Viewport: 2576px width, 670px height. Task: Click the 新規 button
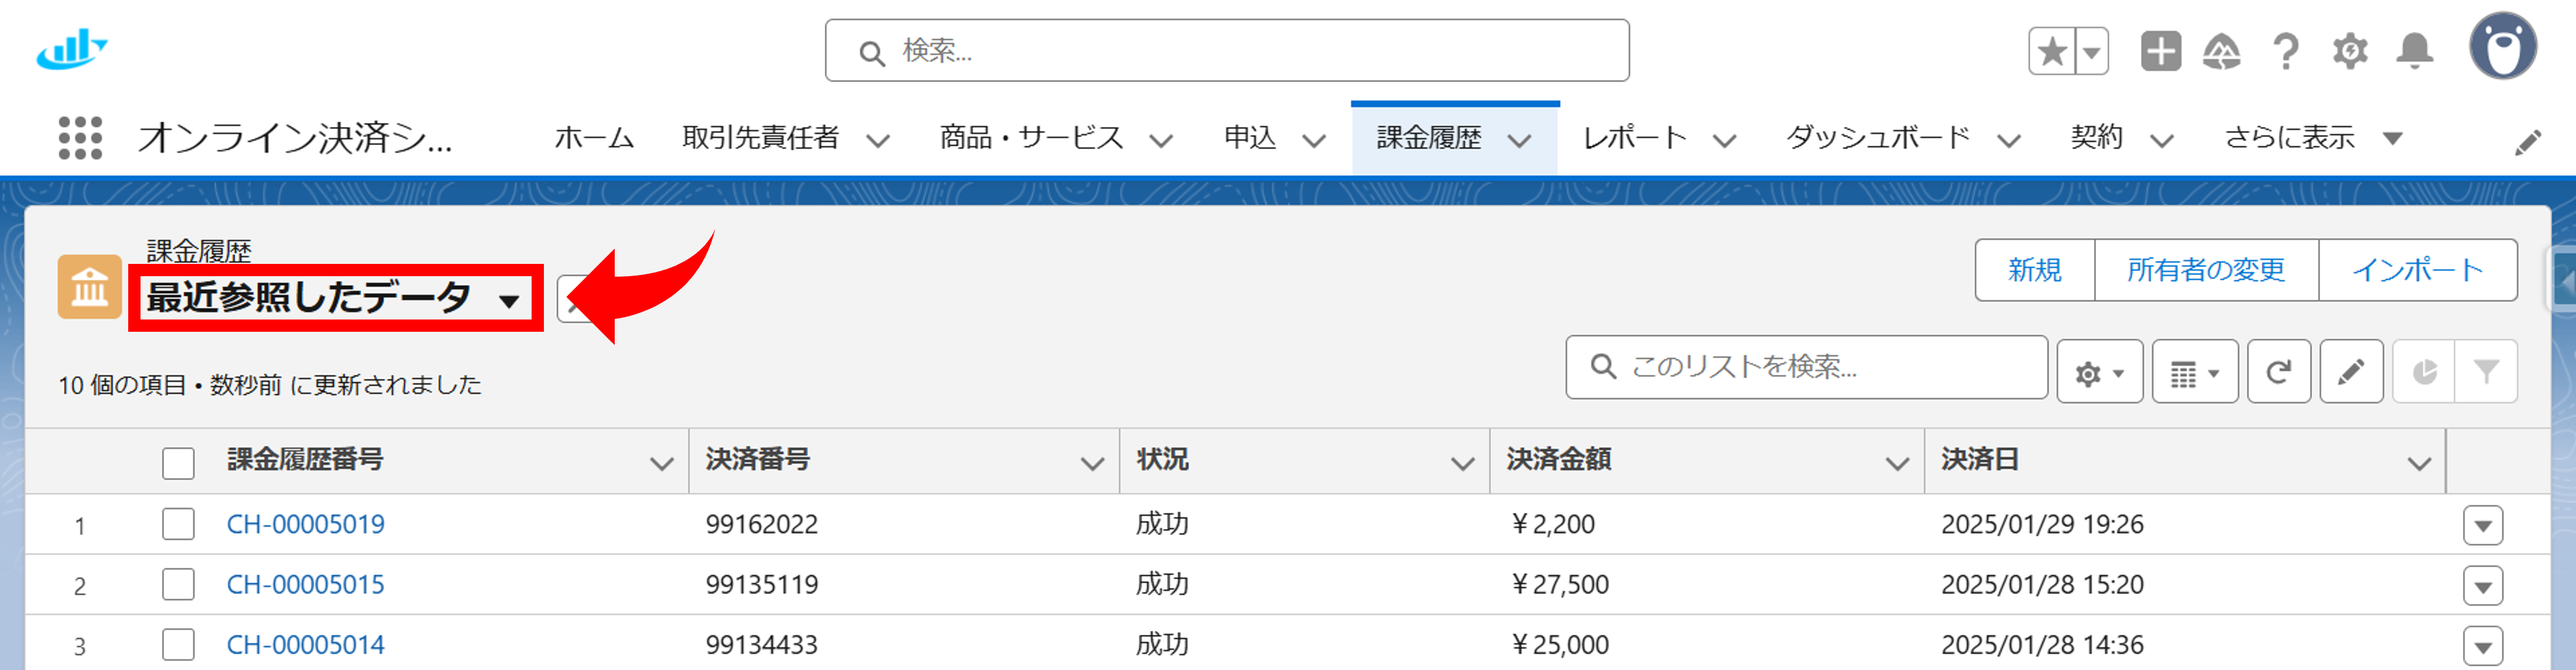(x=2035, y=269)
